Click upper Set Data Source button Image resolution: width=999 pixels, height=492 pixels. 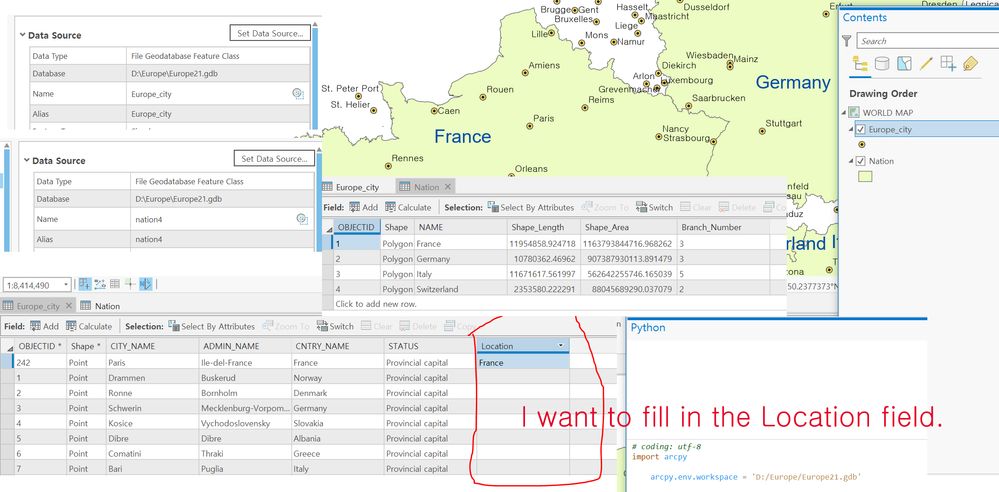click(270, 33)
